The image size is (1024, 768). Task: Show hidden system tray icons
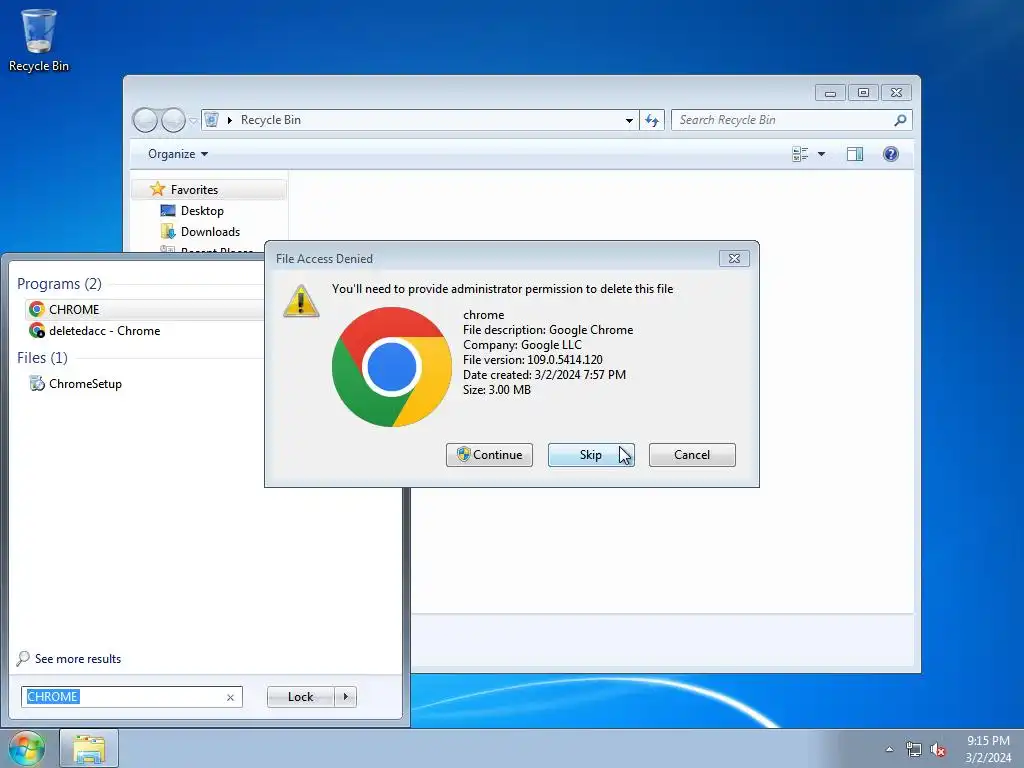point(889,749)
